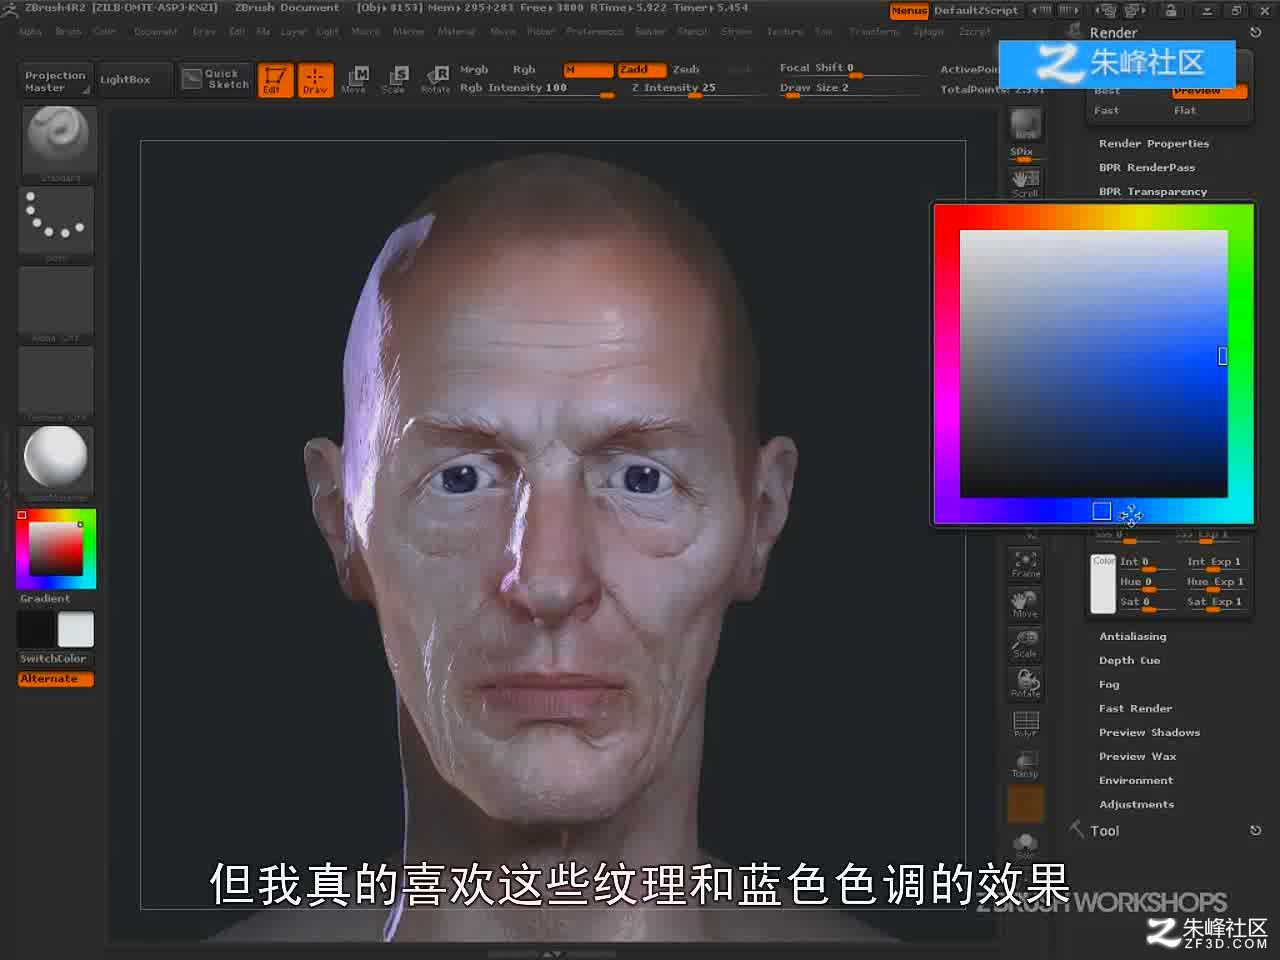Click the Rotate canvas icon on right shelf
This screenshot has width=1280, height=960.
1025,684
